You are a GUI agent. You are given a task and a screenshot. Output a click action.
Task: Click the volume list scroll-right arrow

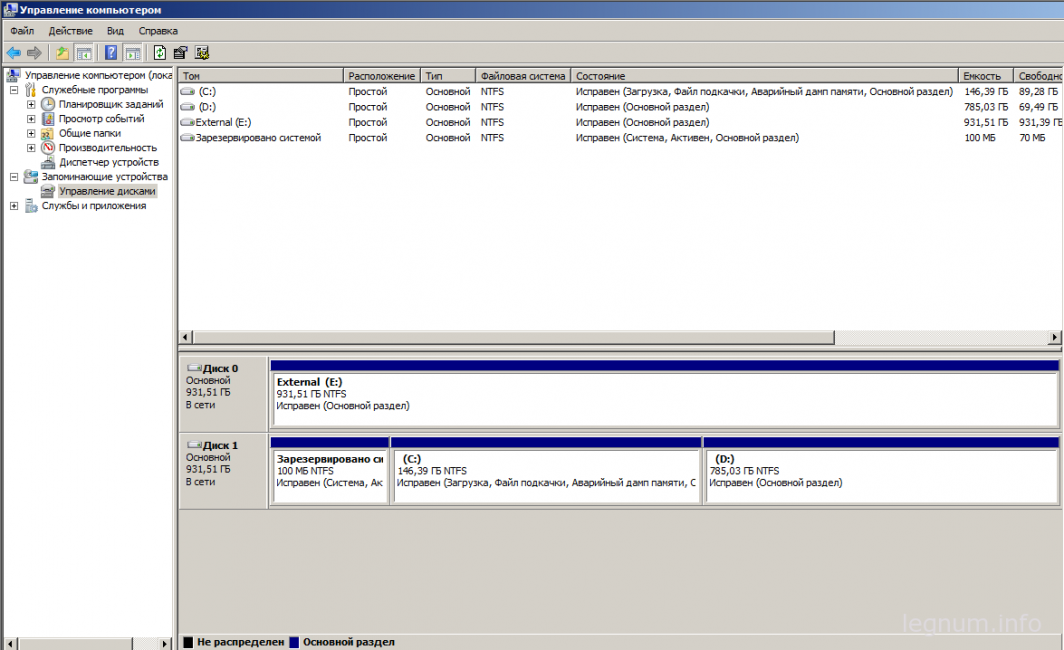(1054, 337)
